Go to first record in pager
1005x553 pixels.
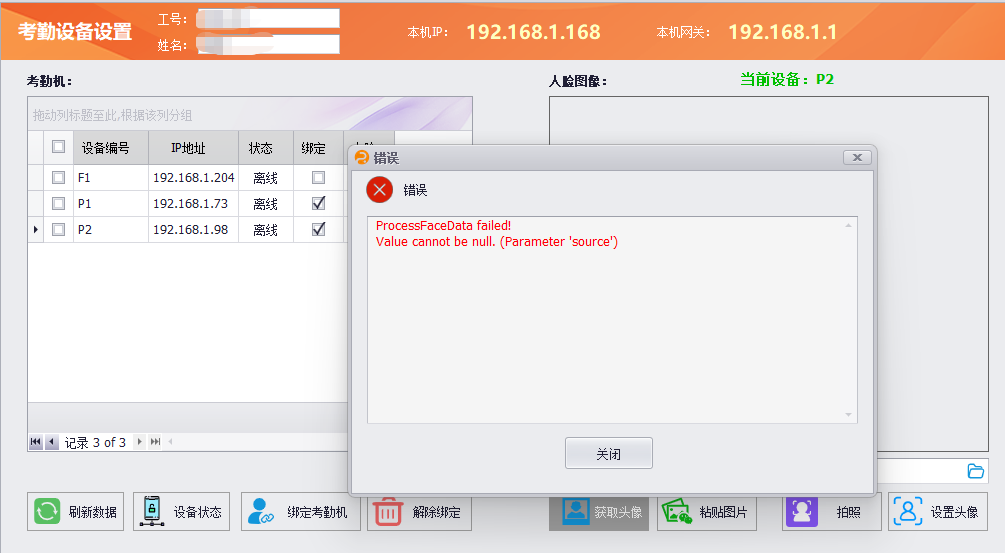pyautogui.click(x=36, y=442)
